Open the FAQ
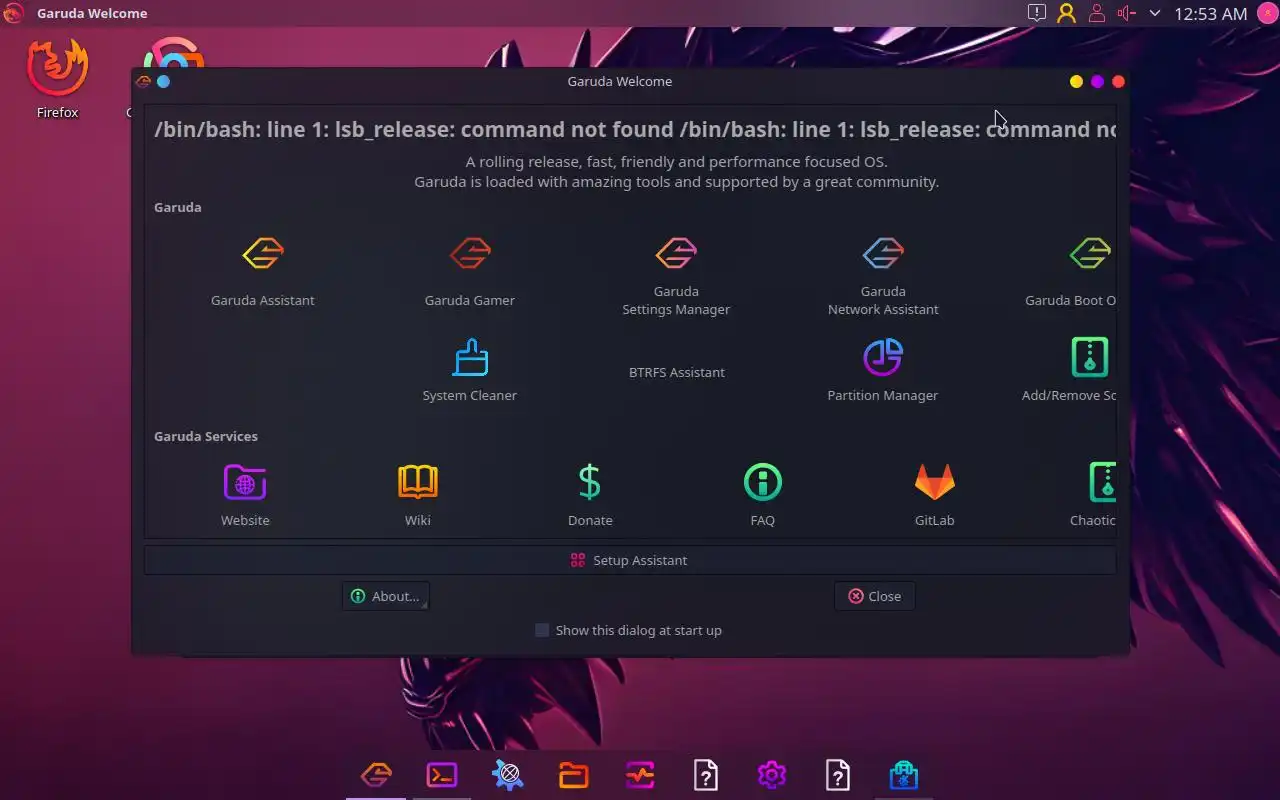 point(762,495)
